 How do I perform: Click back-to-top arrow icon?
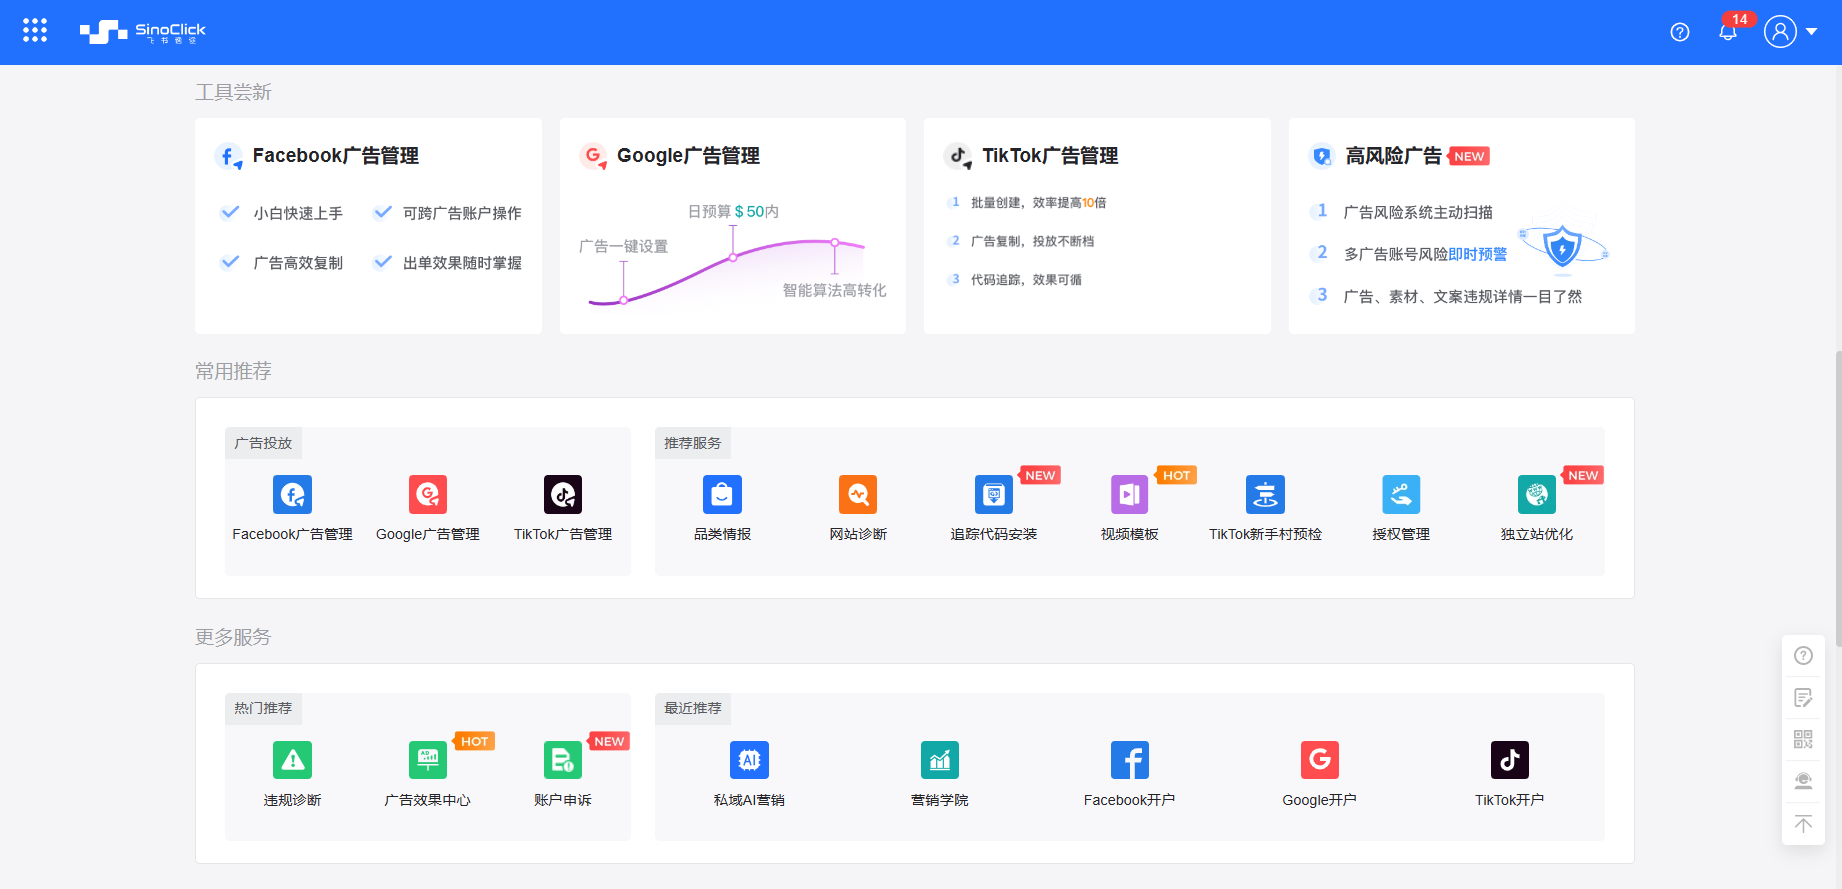point(1803,824)
